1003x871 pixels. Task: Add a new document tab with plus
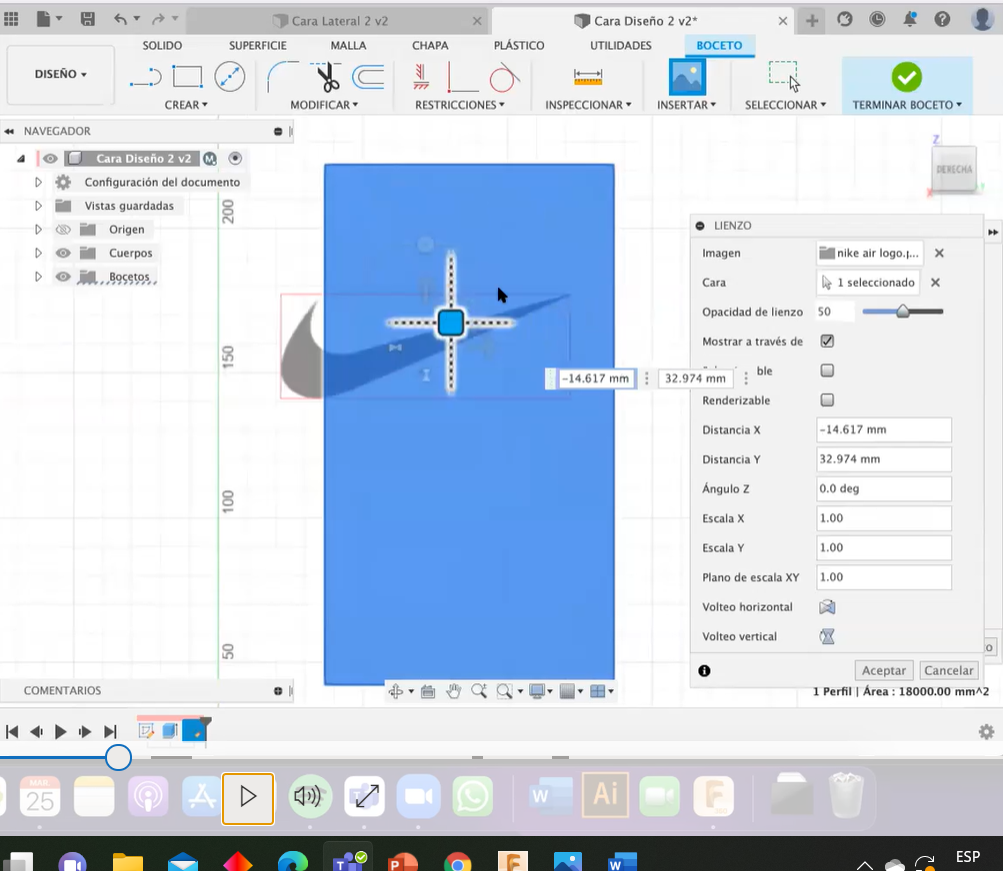(x=812, y=20)
